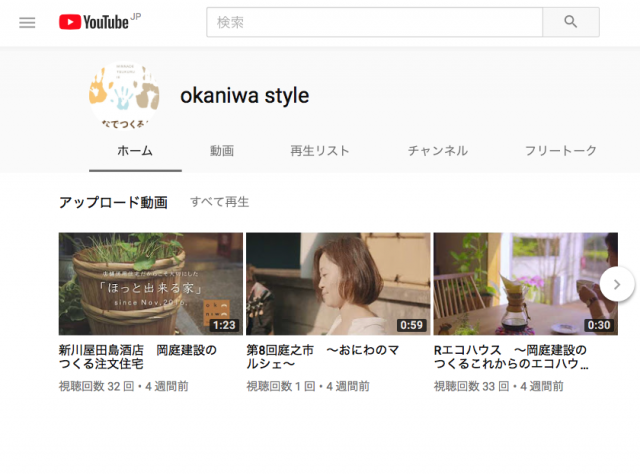Open the 新川屋田島酒店 岡庭建設の video title

(138, 357)
